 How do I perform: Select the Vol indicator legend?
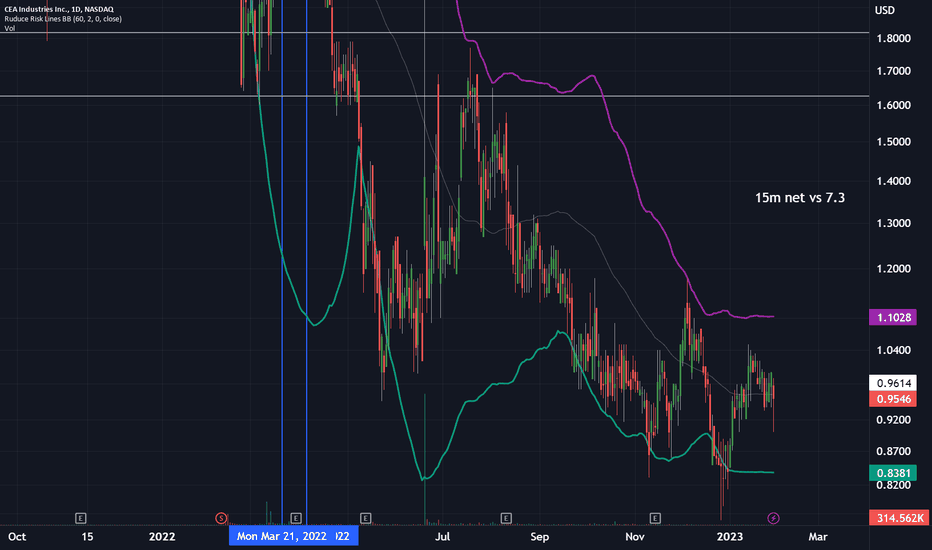10,29
